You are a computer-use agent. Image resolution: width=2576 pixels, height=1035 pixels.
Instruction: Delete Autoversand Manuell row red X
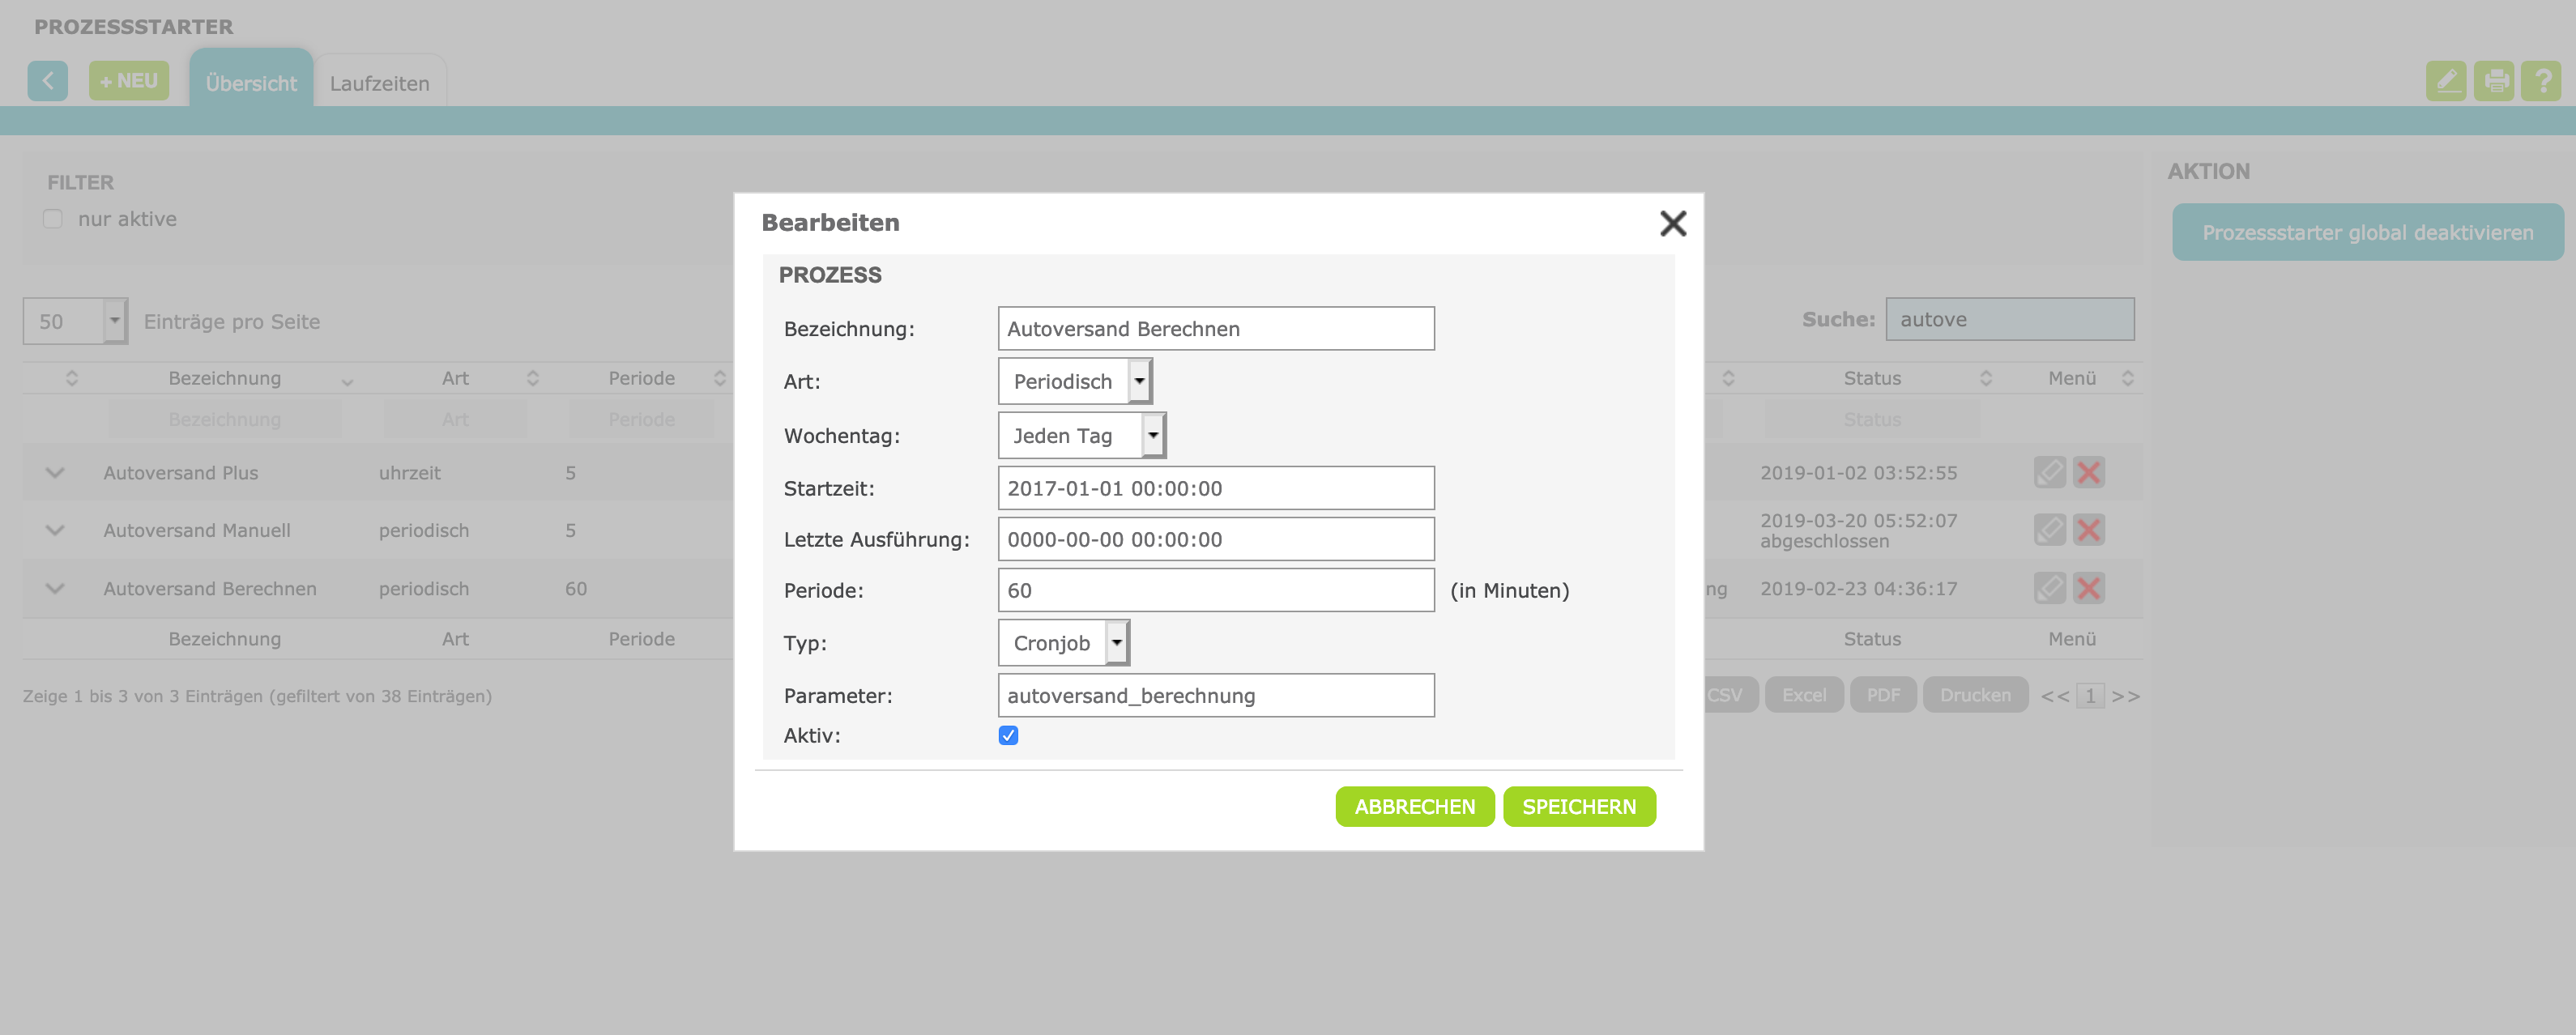click(x=2088, y=530)
